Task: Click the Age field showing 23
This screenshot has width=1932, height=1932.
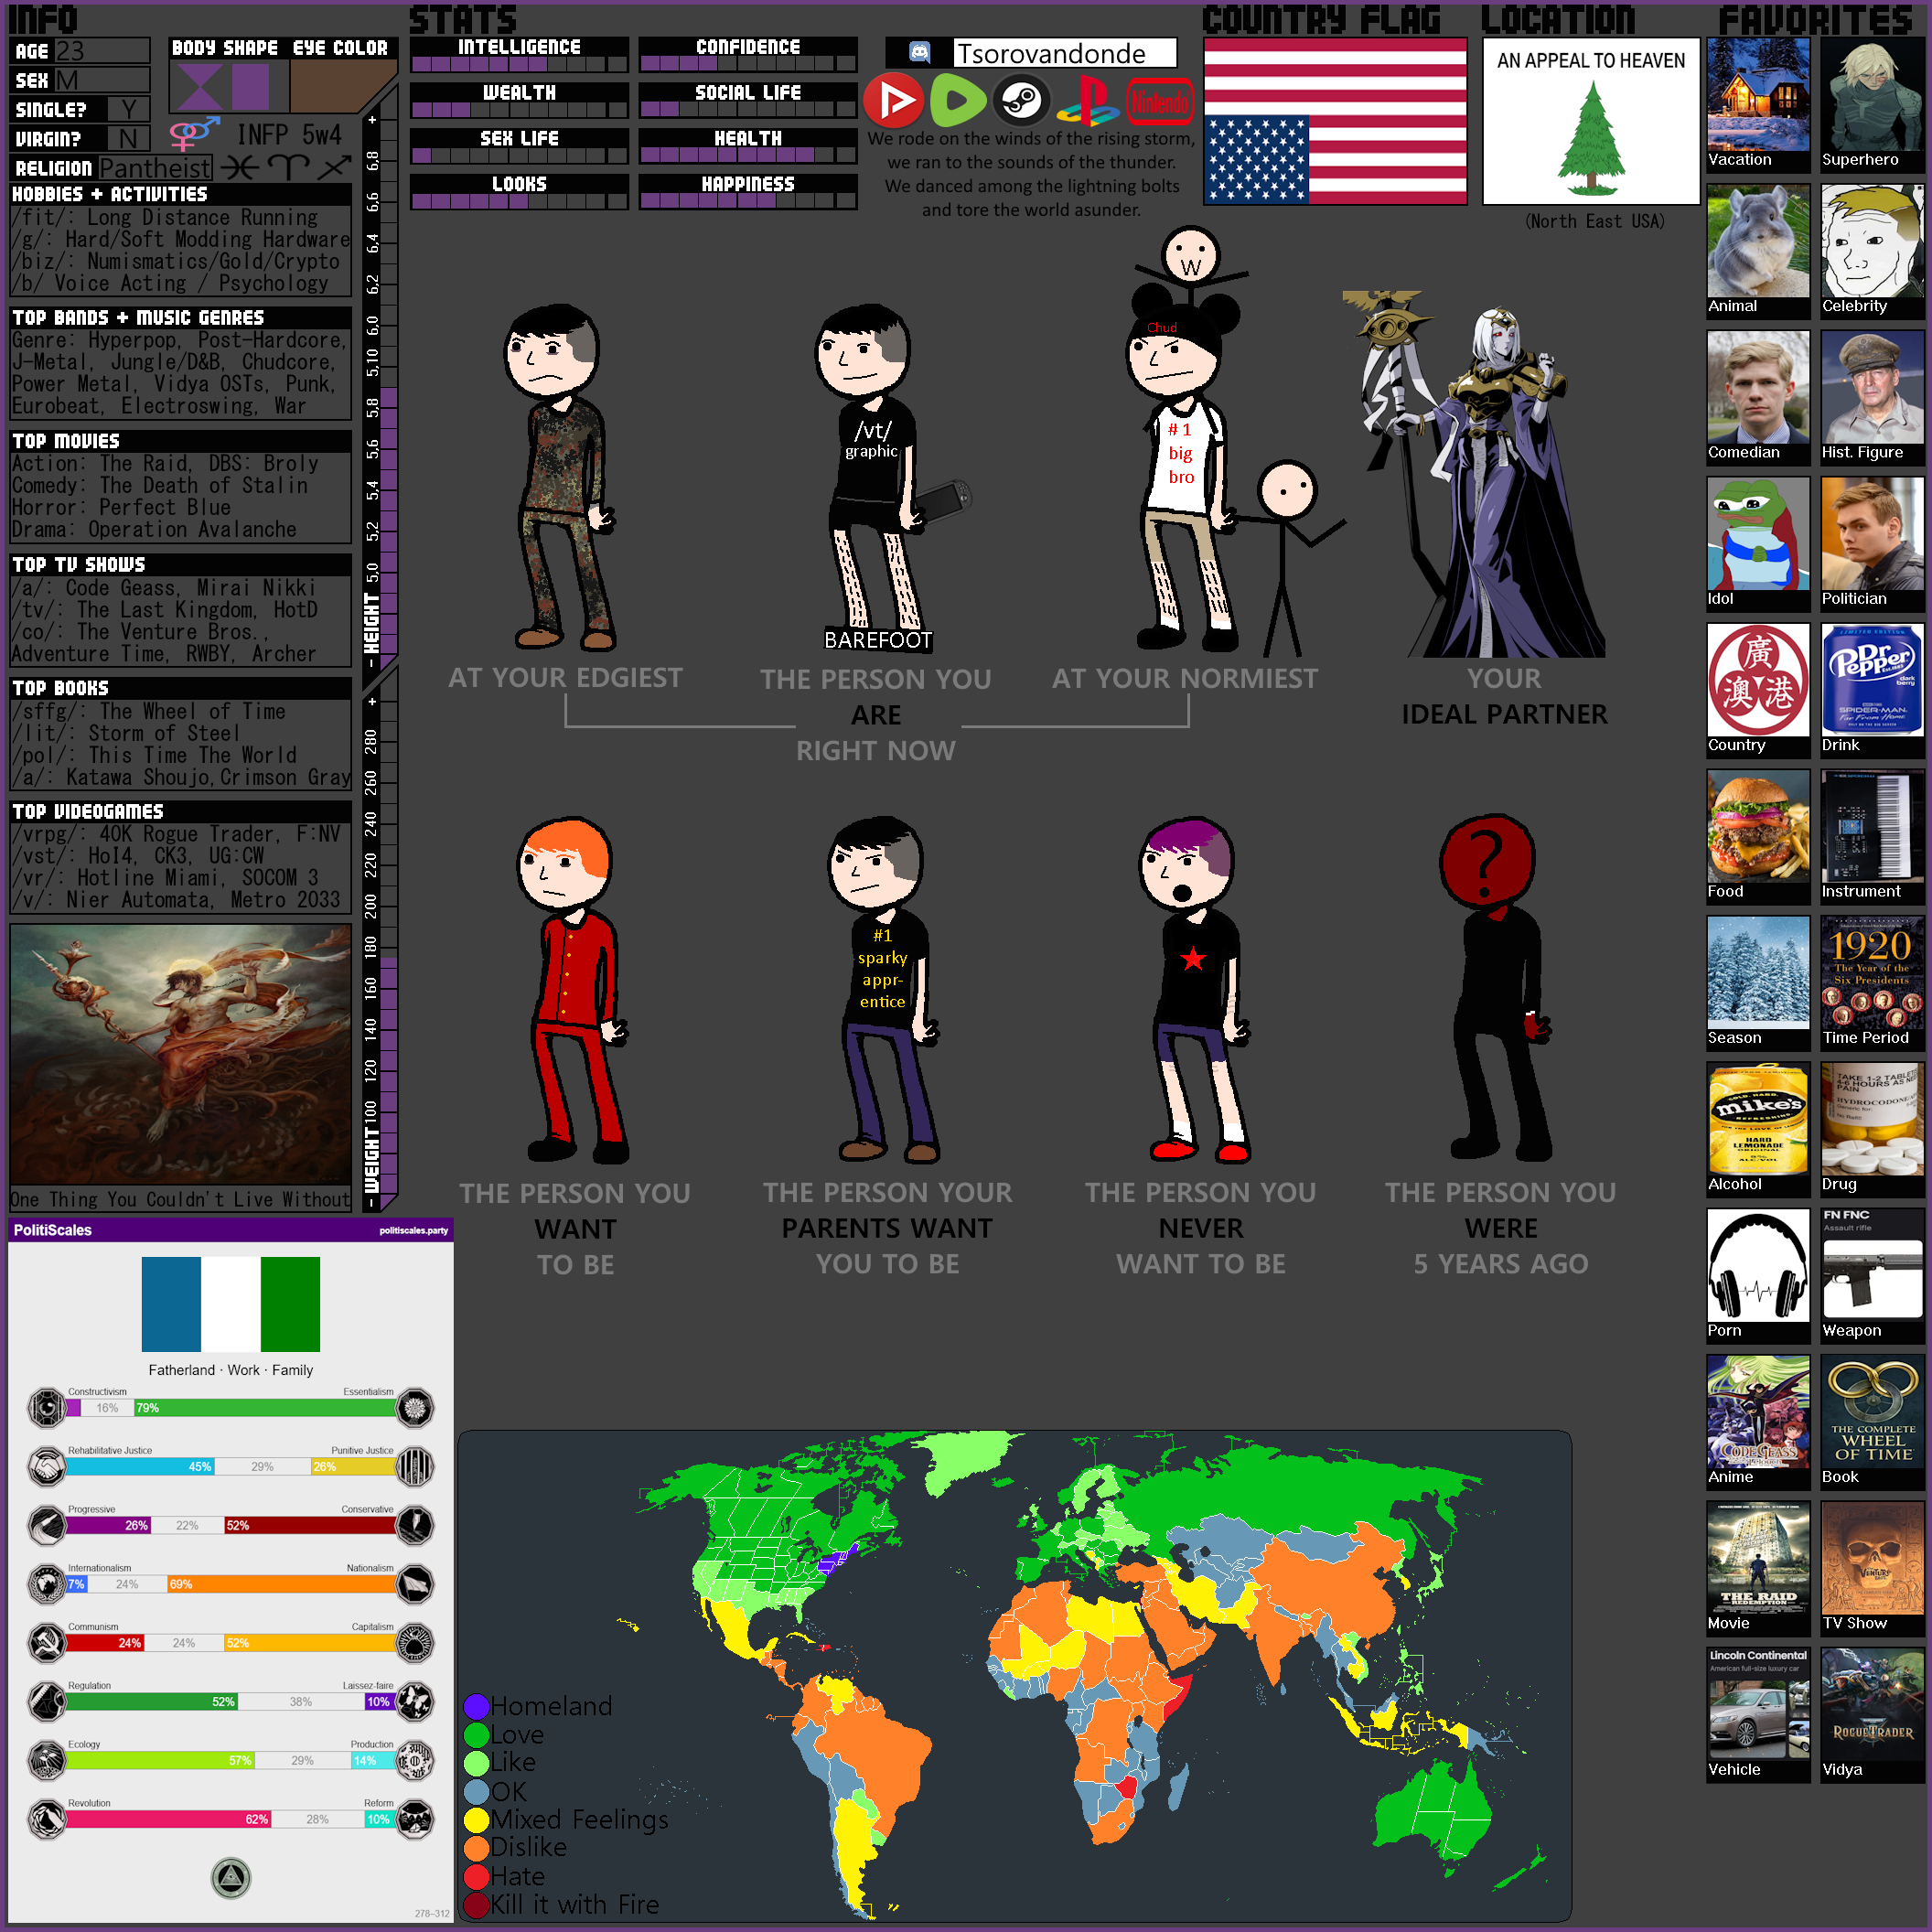Action: click(102, 51)
